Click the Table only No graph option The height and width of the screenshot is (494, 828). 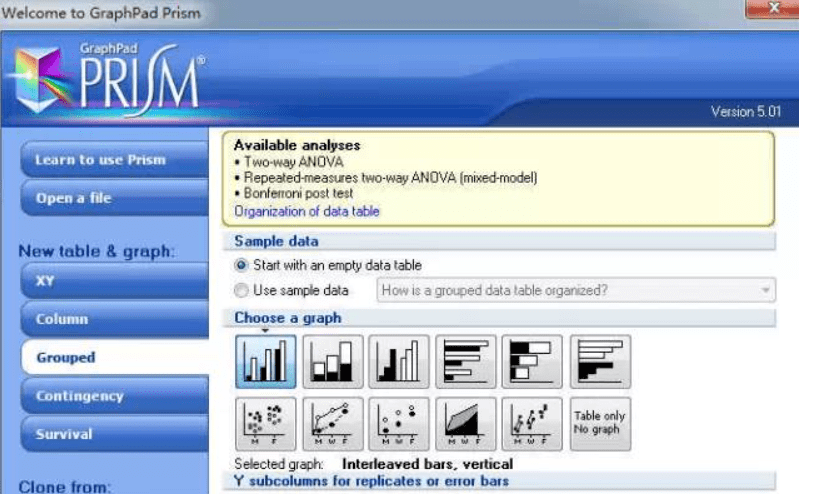click(x=600, y=421)
